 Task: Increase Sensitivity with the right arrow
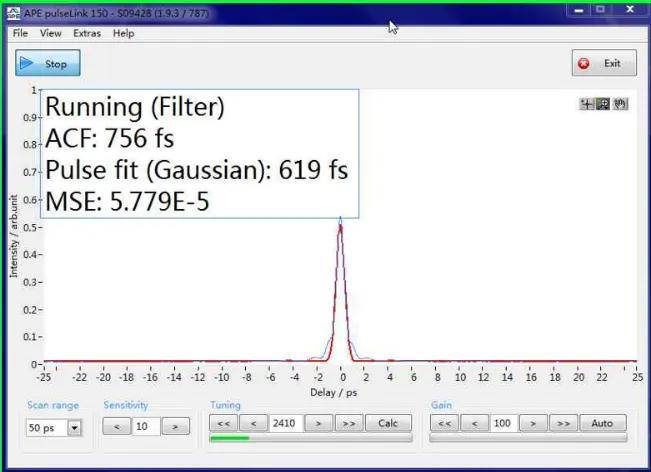[x=176, y=426]
